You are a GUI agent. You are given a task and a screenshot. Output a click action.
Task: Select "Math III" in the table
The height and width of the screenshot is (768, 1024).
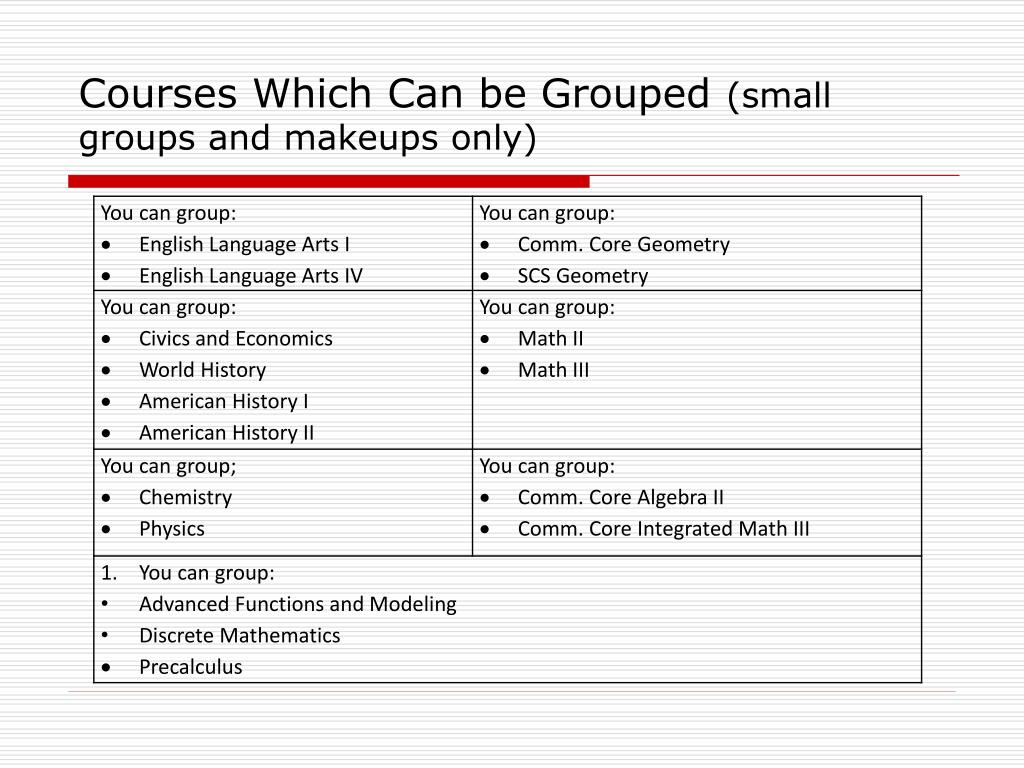[x=553, y=370]
